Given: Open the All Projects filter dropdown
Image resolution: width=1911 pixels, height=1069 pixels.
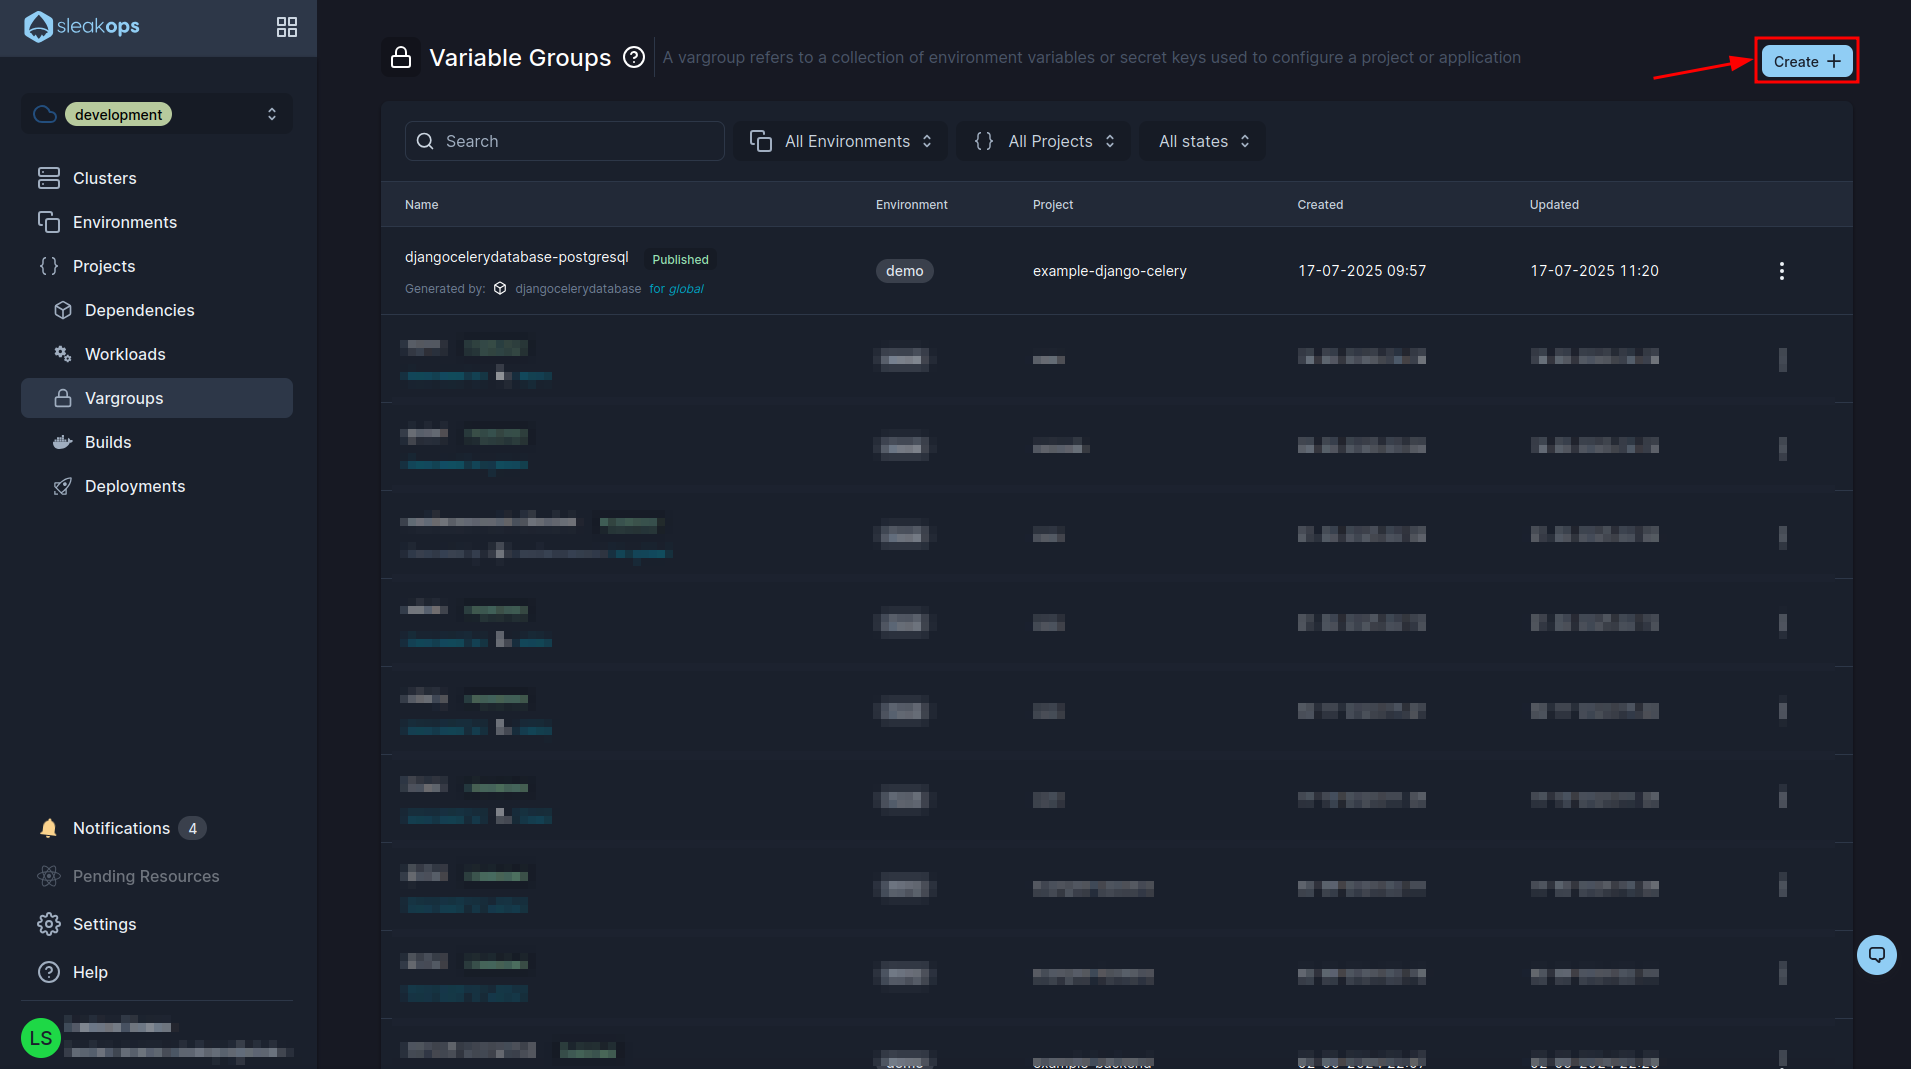Looking at the screenshot, I should tap(1043, 141).
